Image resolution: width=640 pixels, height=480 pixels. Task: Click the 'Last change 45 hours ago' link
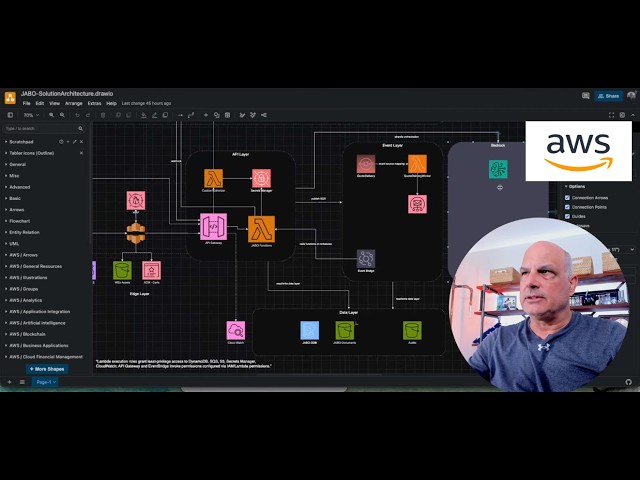pos(147,103)
